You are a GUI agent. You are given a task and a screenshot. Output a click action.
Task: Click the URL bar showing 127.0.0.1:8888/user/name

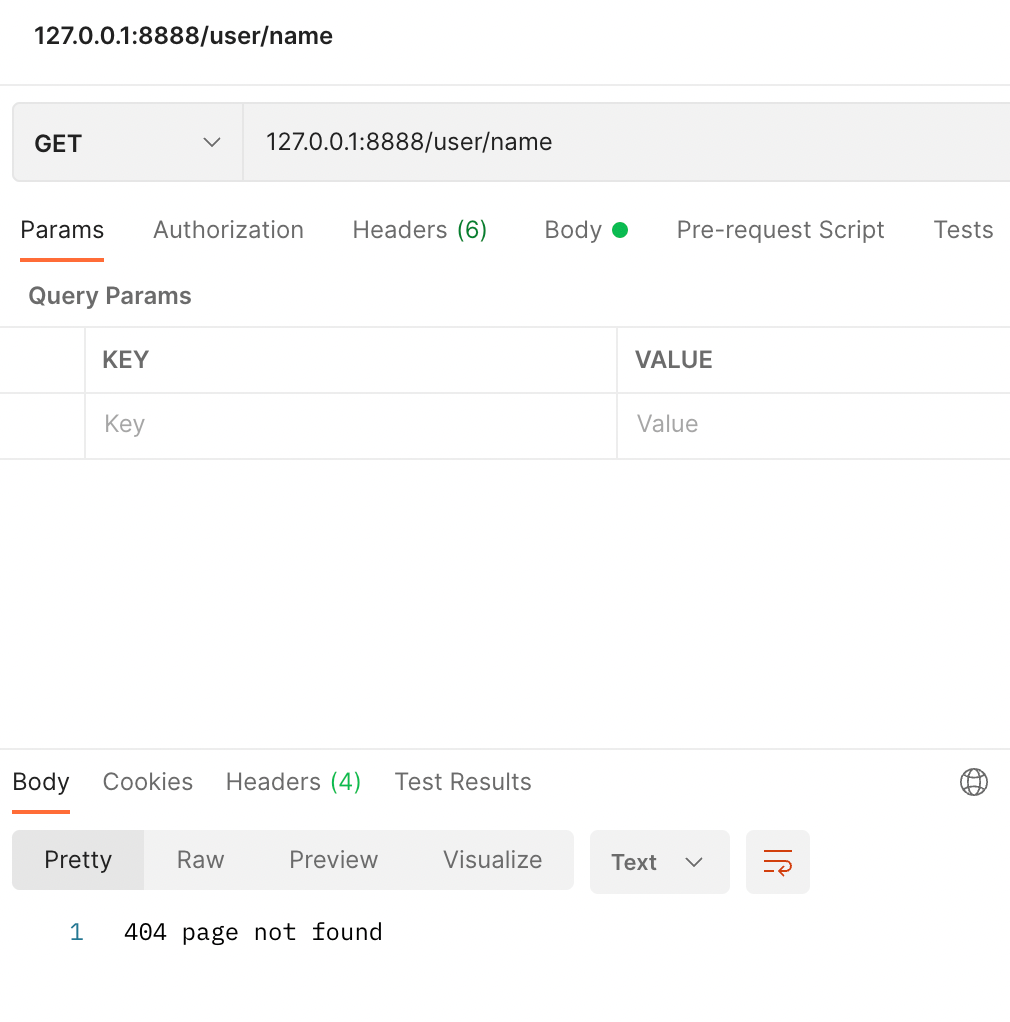[x=500, y=142]
